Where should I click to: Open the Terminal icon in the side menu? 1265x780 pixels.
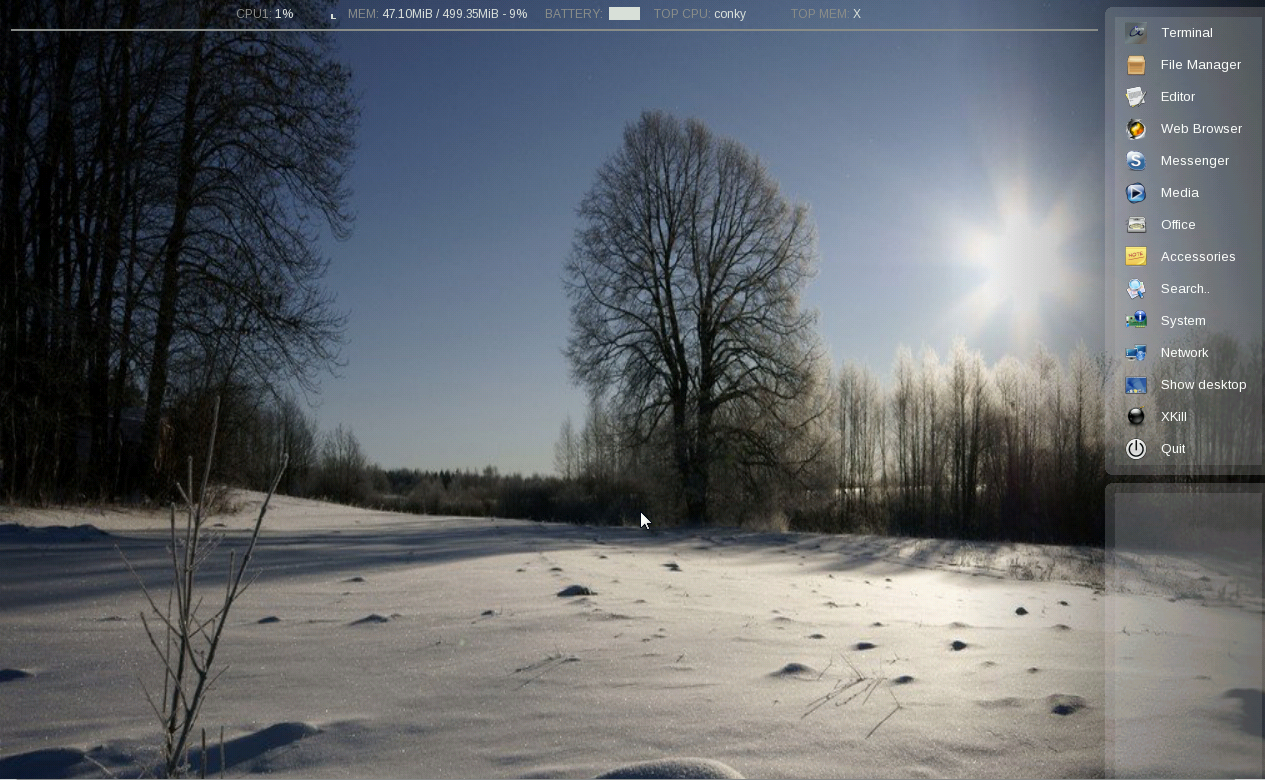tap(1136, 33)
